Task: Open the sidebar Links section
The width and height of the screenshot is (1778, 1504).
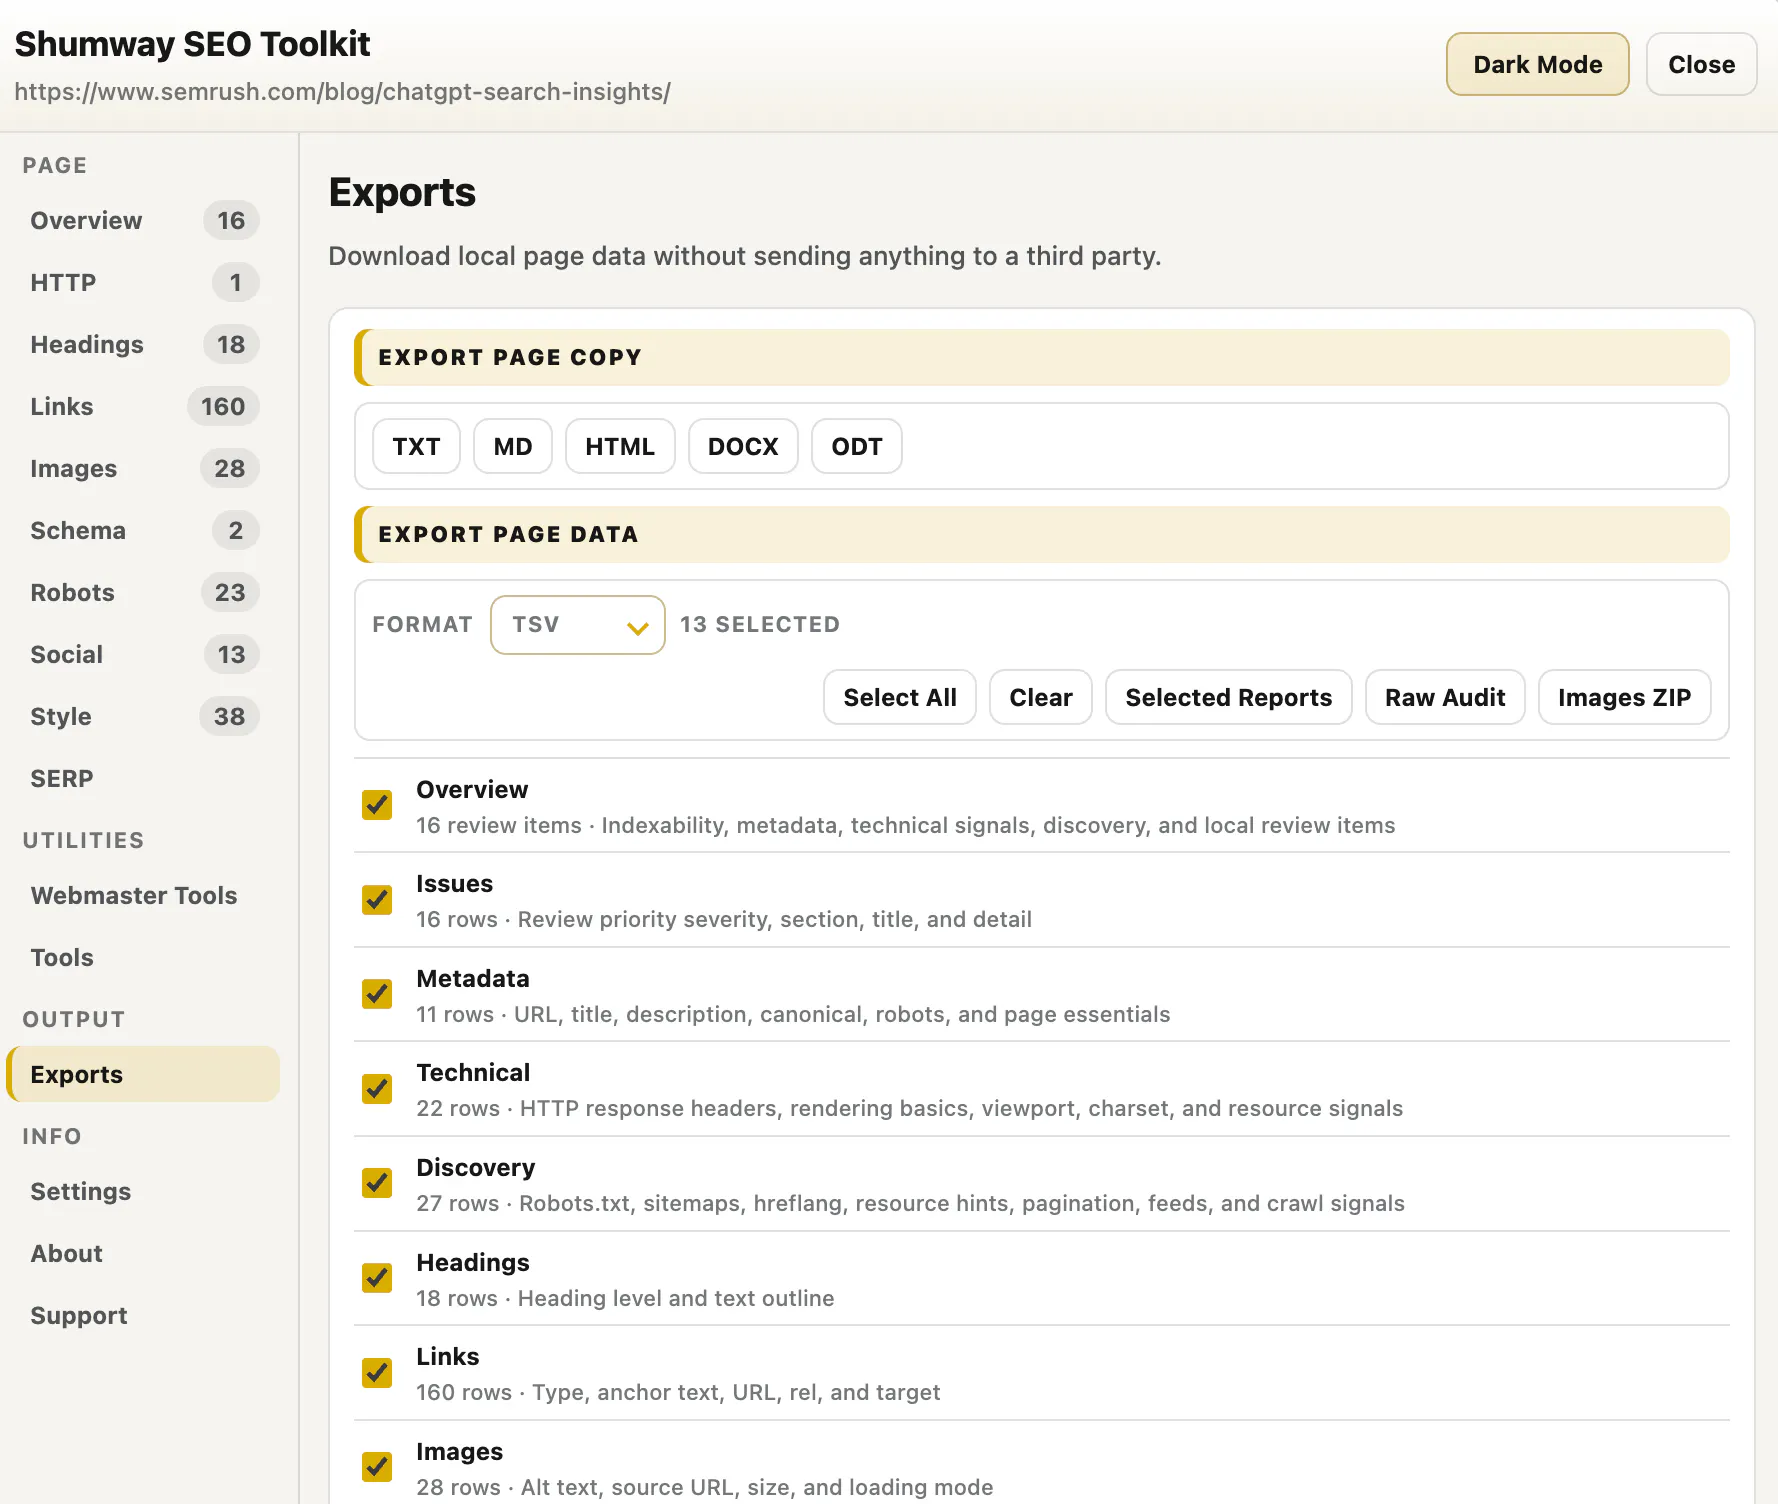Action: point(143,406)
